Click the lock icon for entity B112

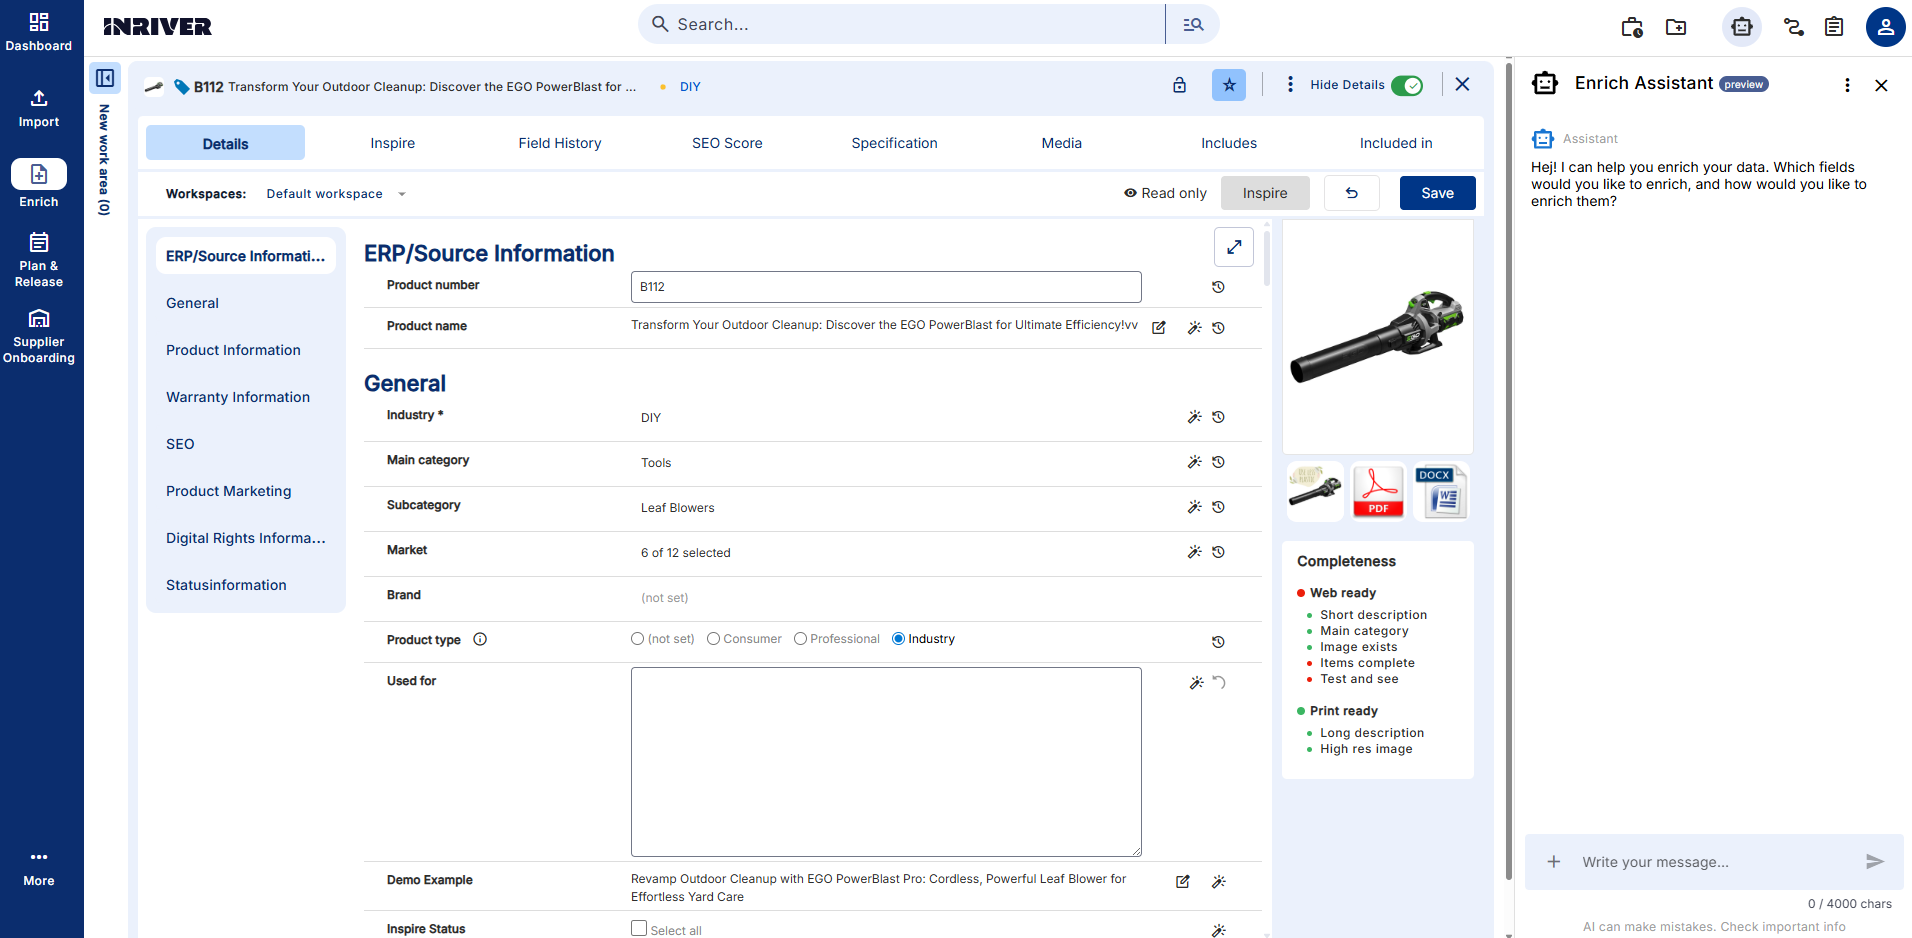(1180, 85)
